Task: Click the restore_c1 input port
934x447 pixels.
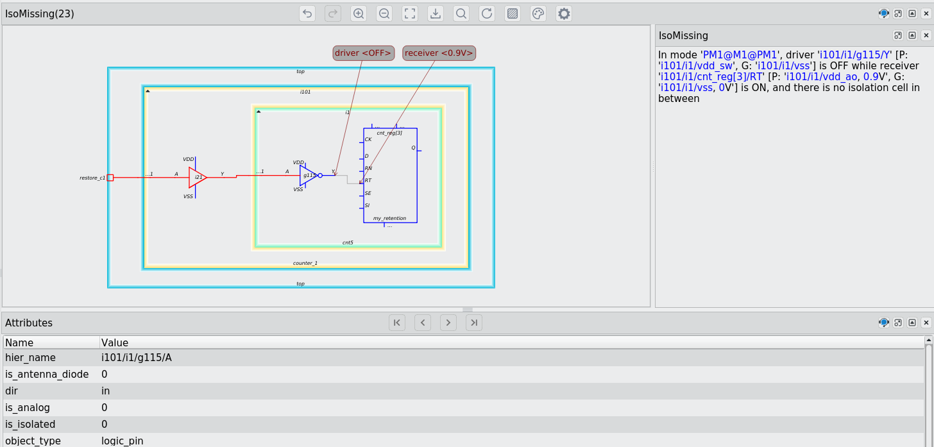Action: [110, 178]
